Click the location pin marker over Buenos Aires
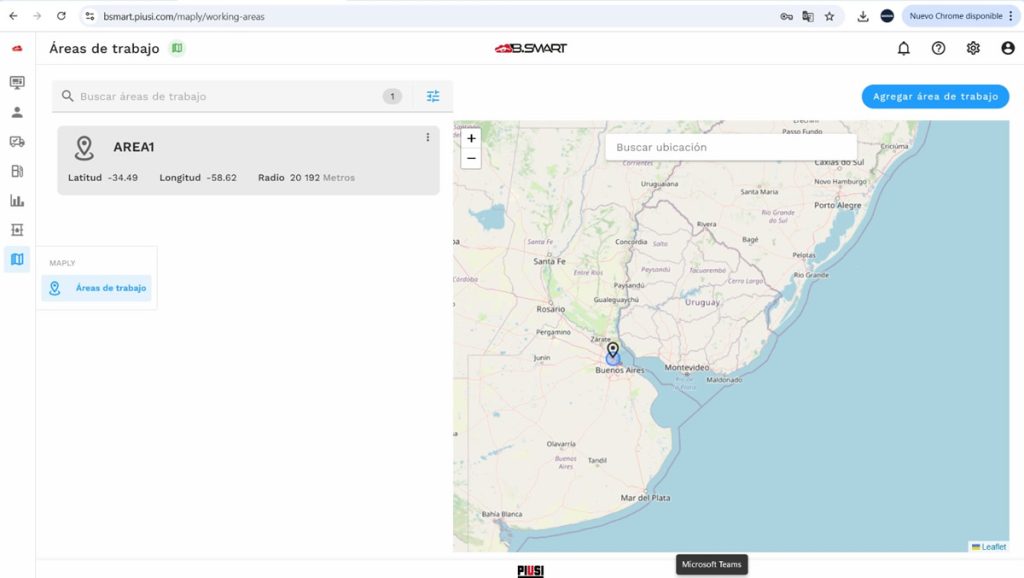This screenshot has width=1024, height=578. (613, 350)
